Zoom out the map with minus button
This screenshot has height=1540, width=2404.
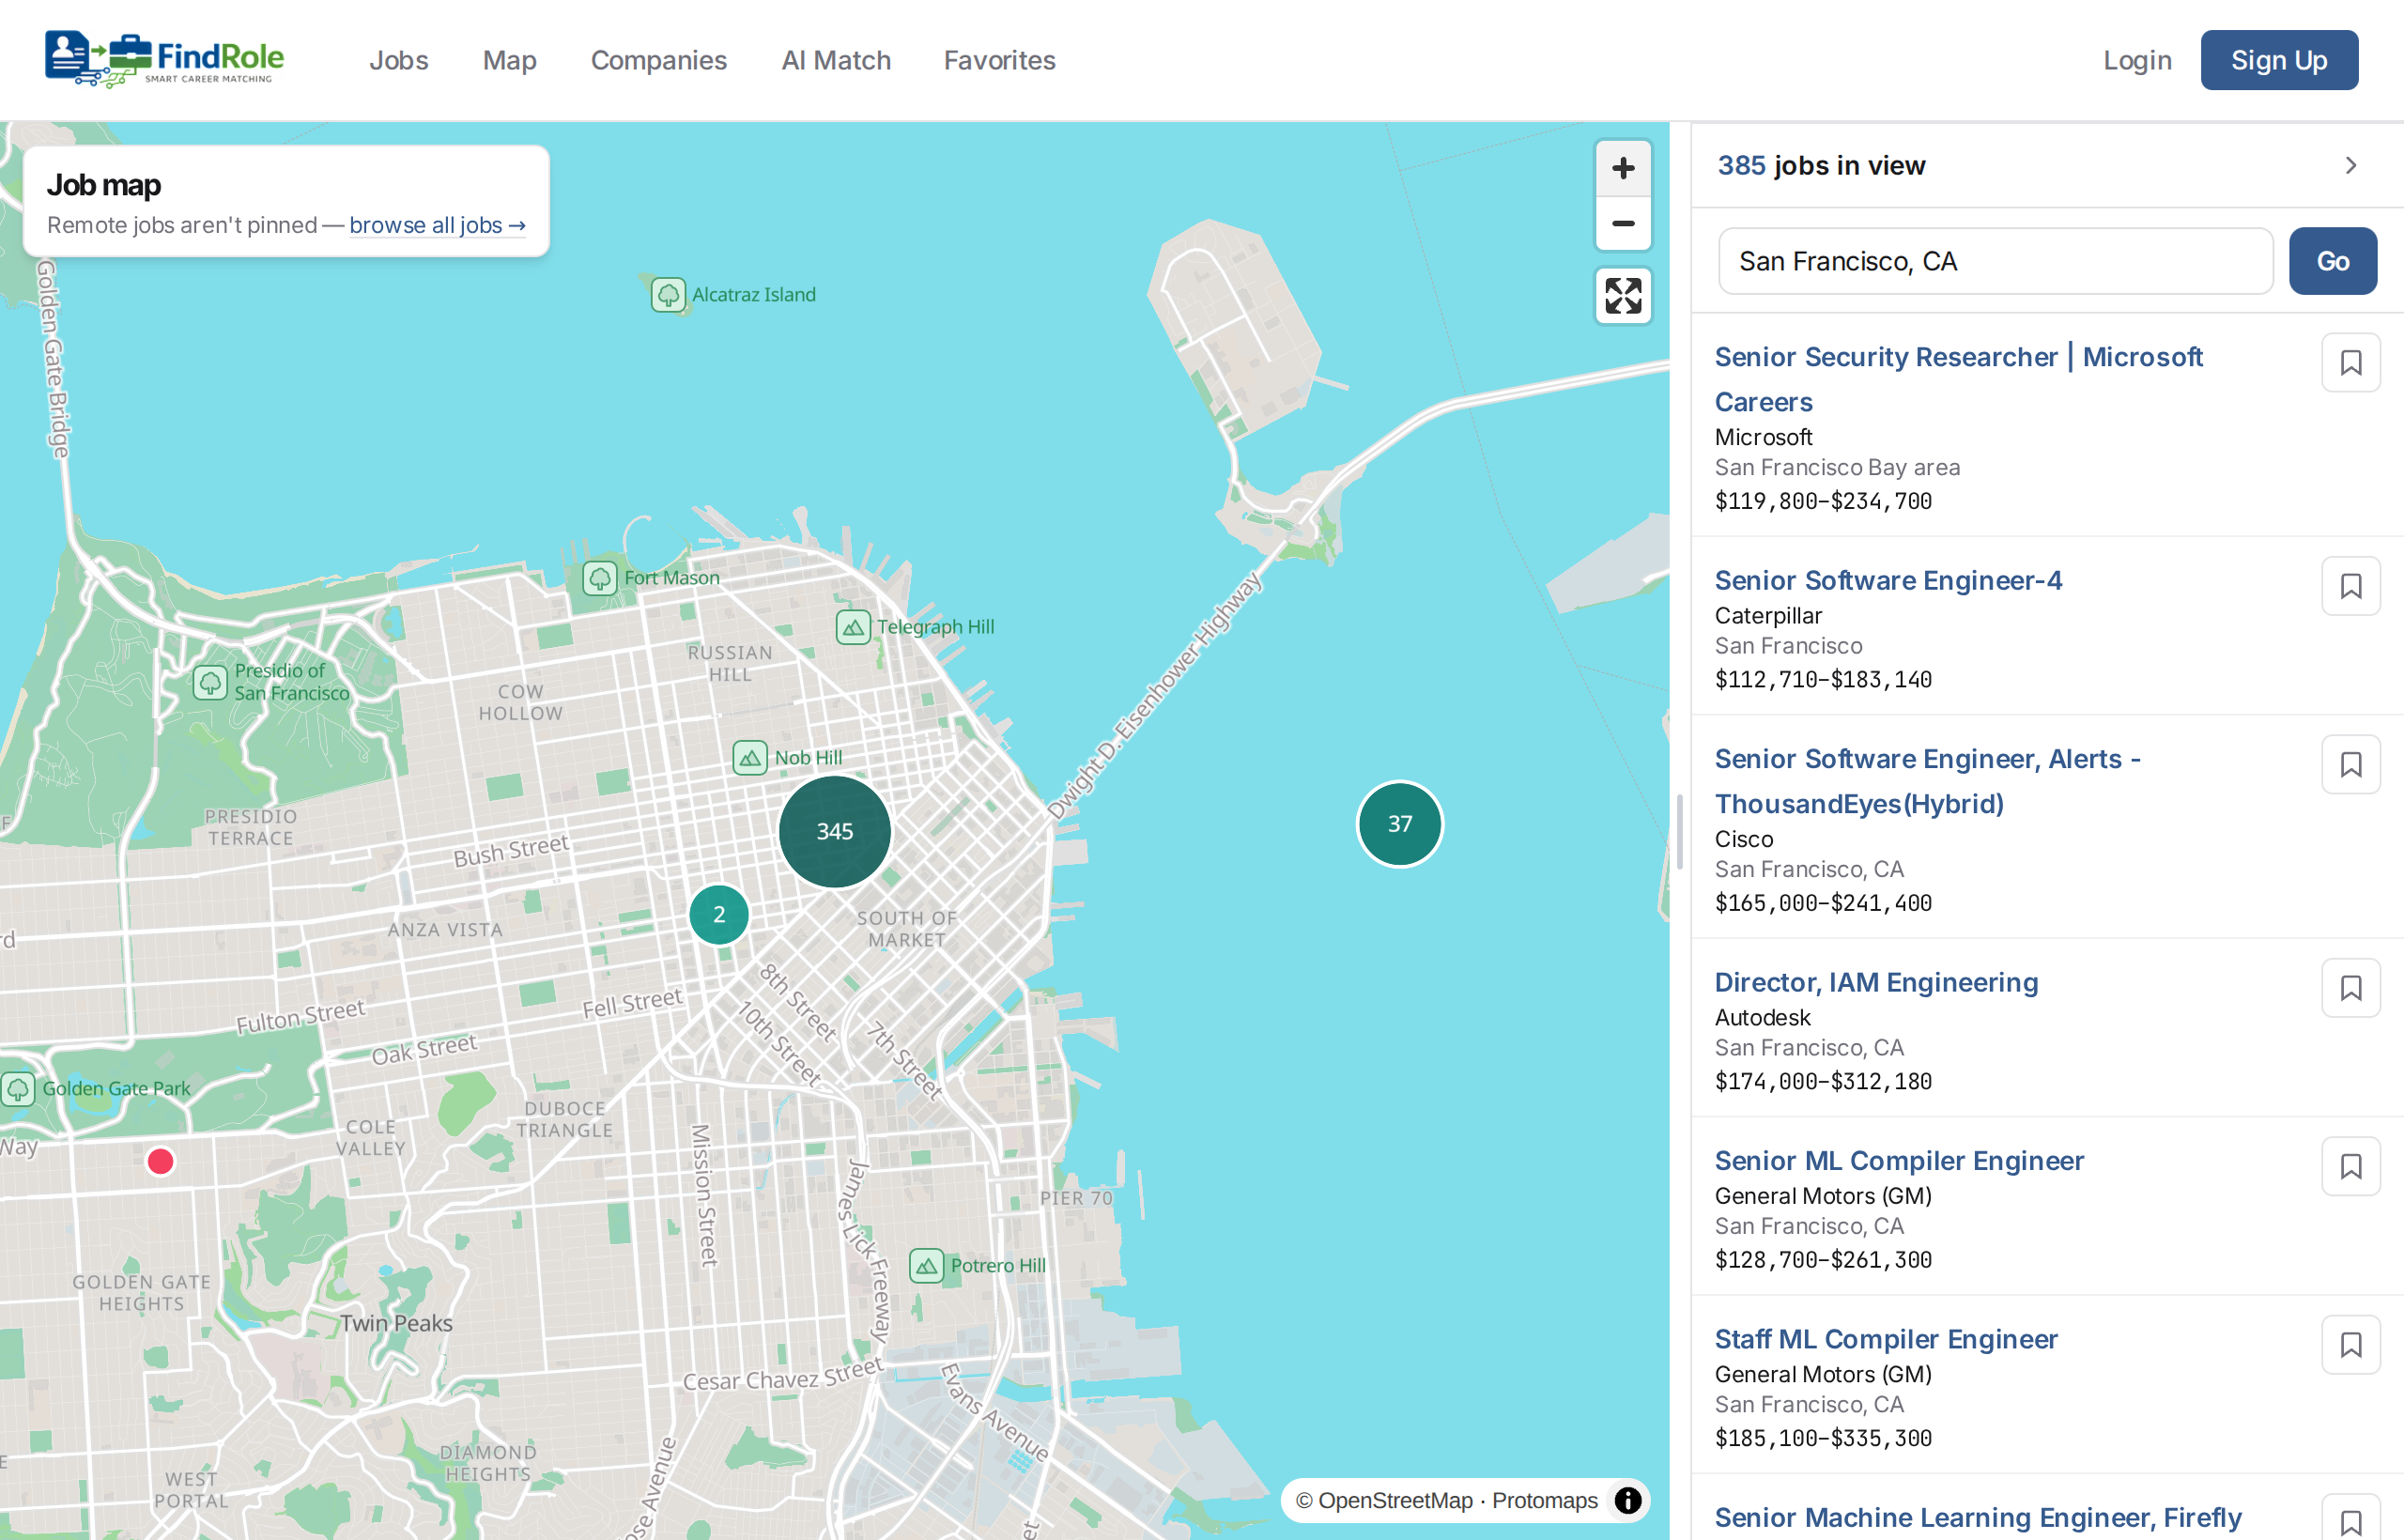point(1623,223)
